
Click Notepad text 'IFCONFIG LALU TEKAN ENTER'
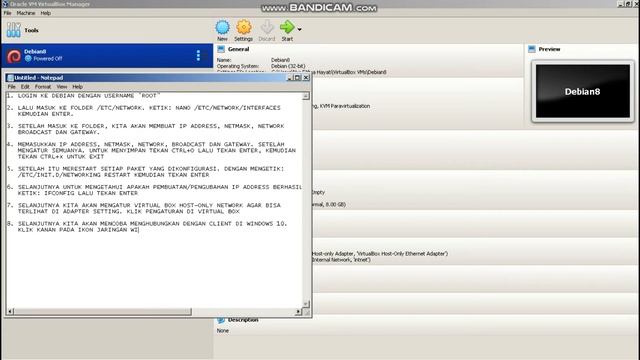pos(91,193)
